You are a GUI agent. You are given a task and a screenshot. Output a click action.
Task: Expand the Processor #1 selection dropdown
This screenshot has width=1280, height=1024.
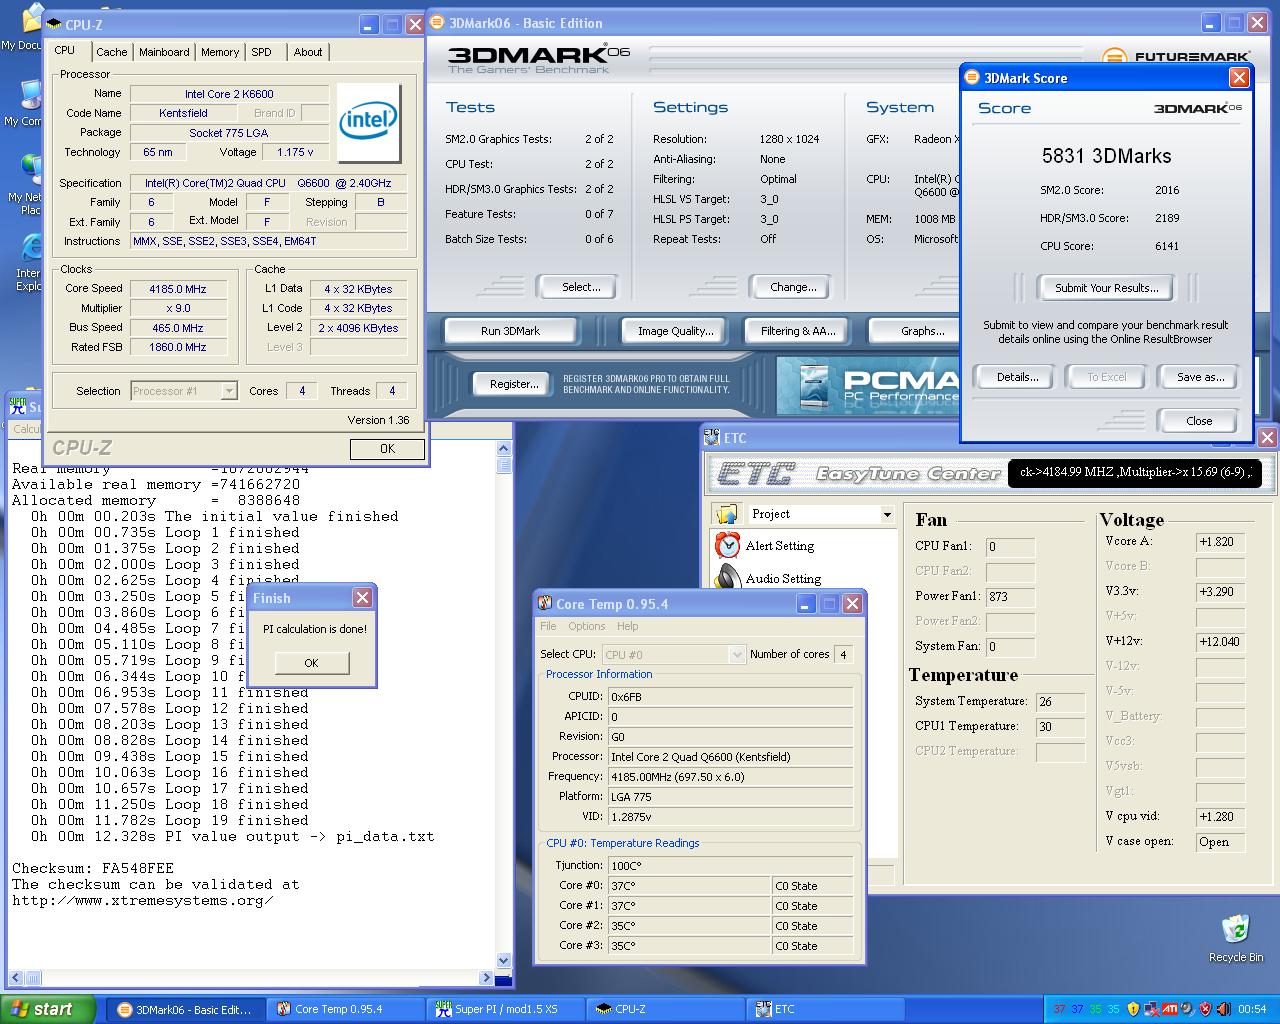228,391
